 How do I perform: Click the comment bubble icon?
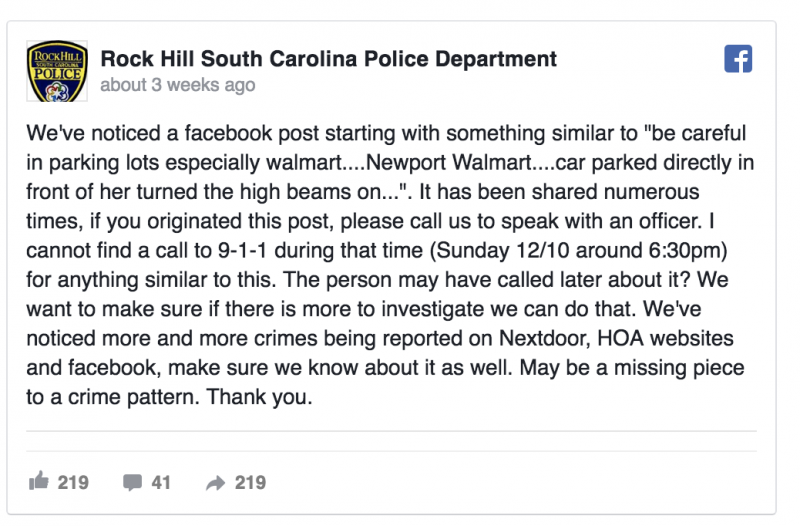(x=132, y=482)
